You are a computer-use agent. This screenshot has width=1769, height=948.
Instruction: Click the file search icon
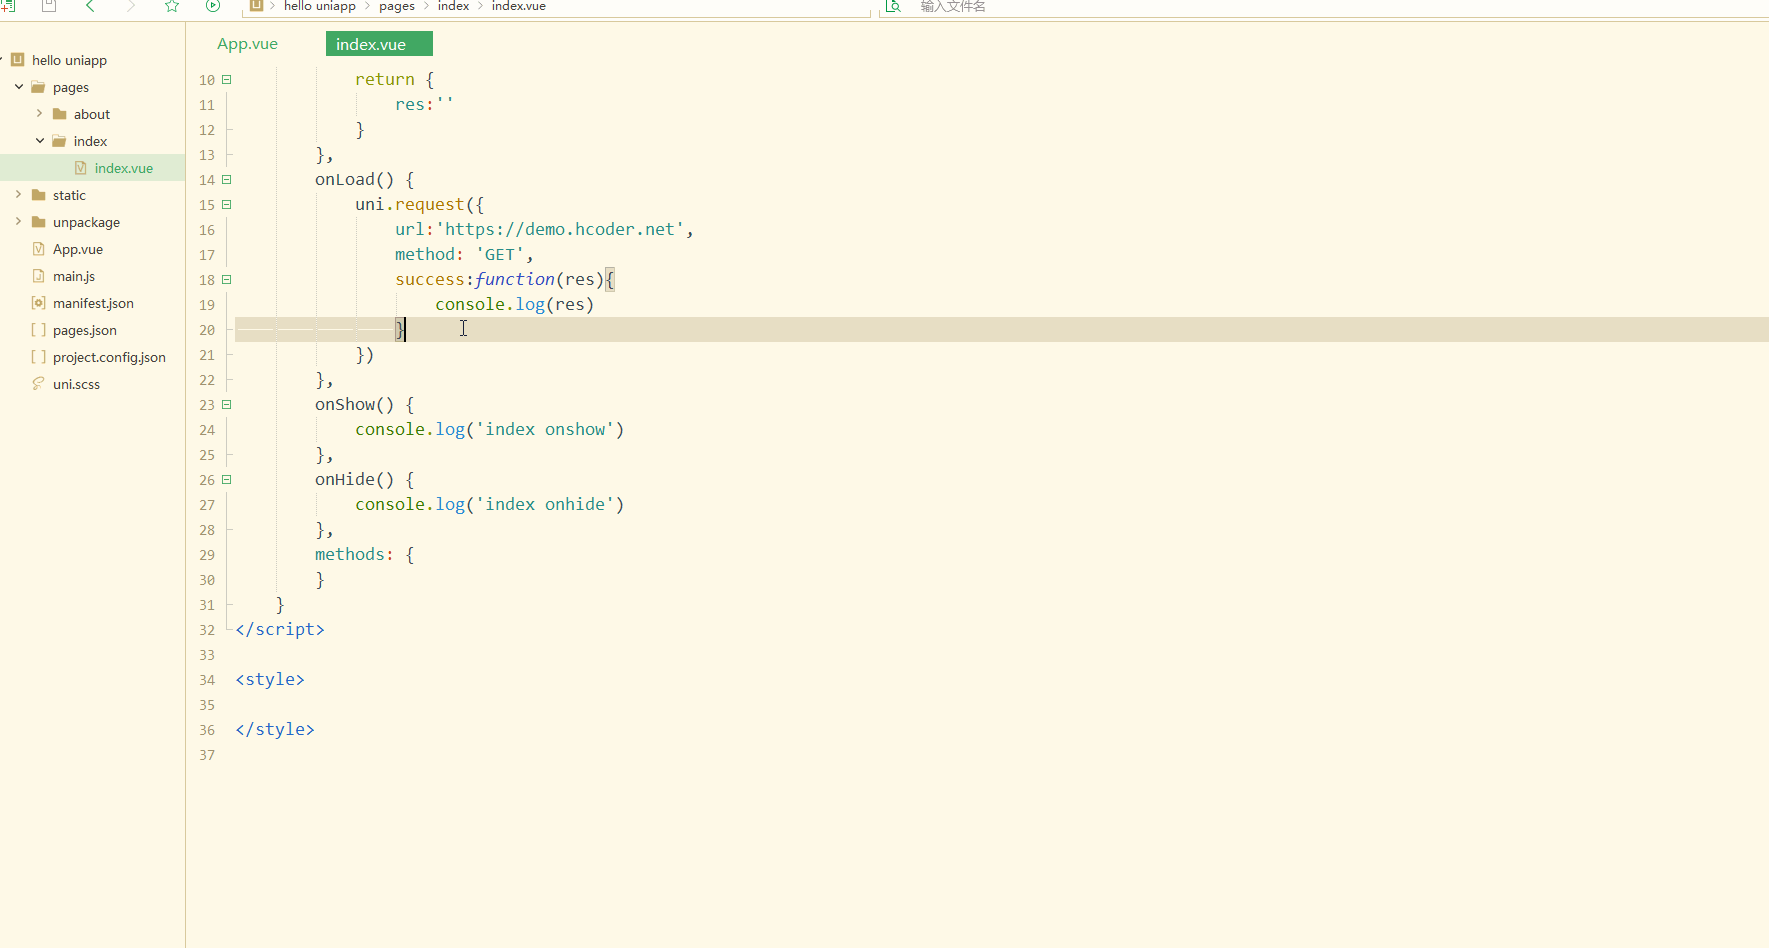tap(894, 5)
